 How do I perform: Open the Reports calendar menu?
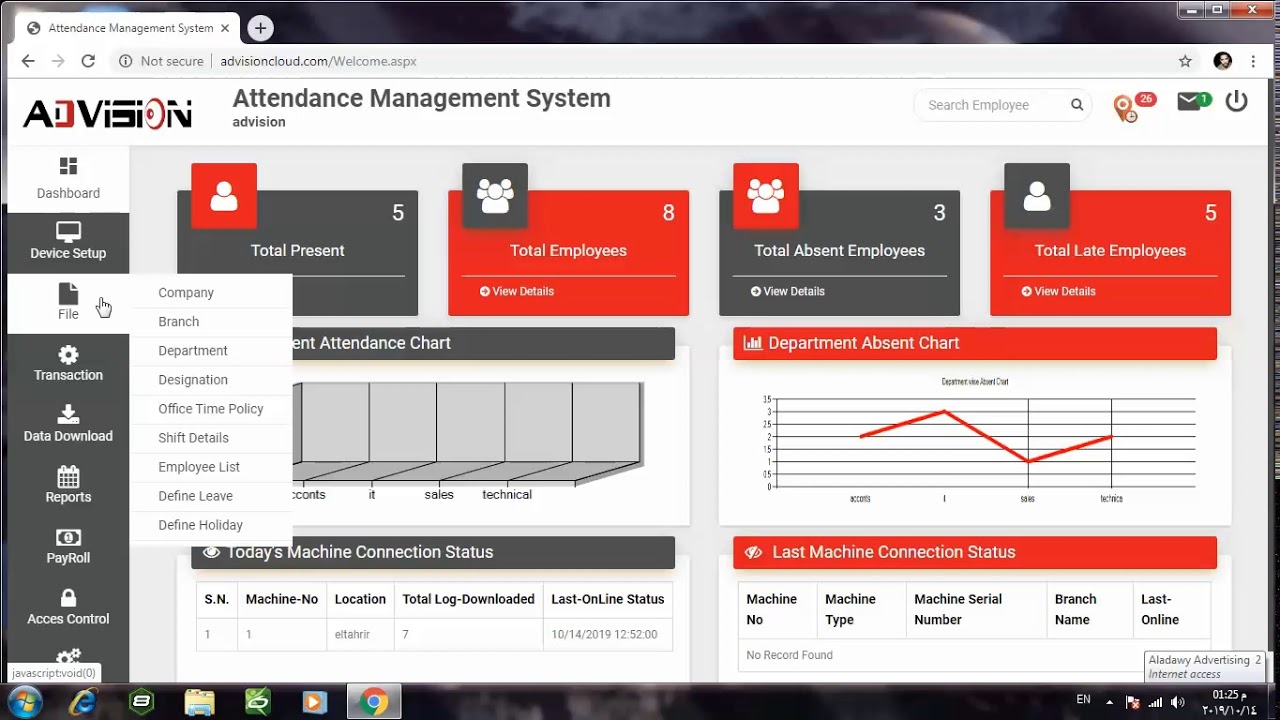[68, 485]
